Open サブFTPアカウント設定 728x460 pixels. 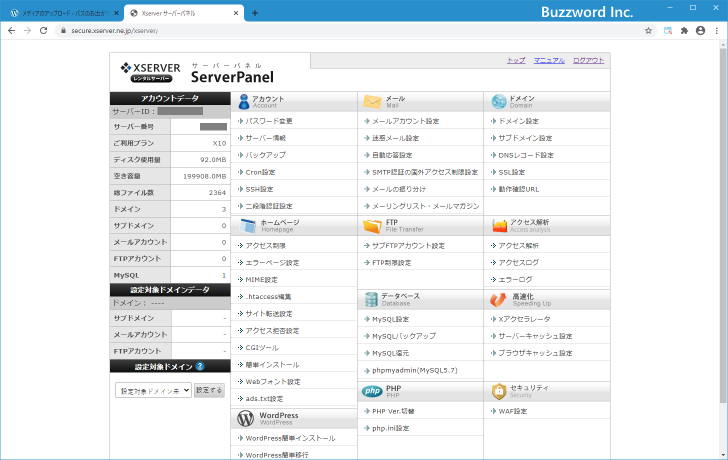point(409,246)
